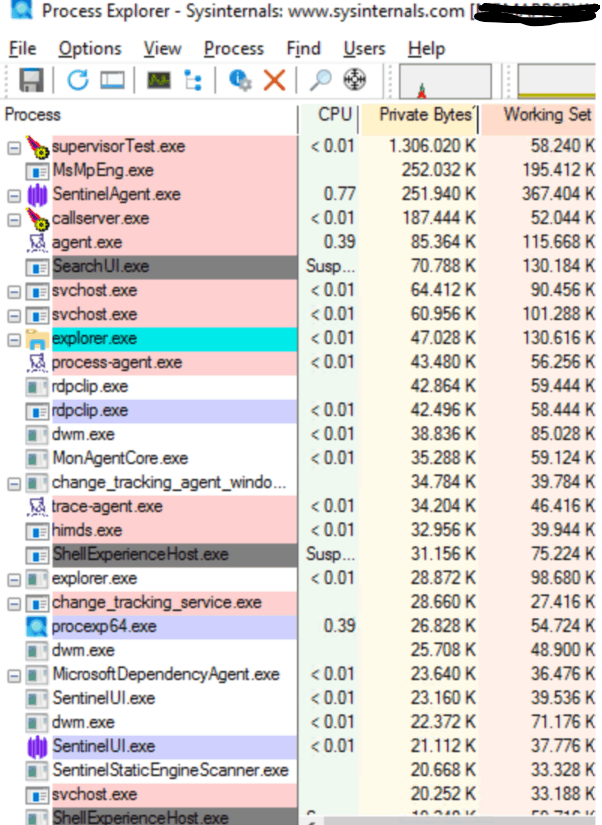Image resolution: width=602 pixels, height=825 pixels.
Task: Click the trace-agent.exe icon
Action: pos(37,507)
